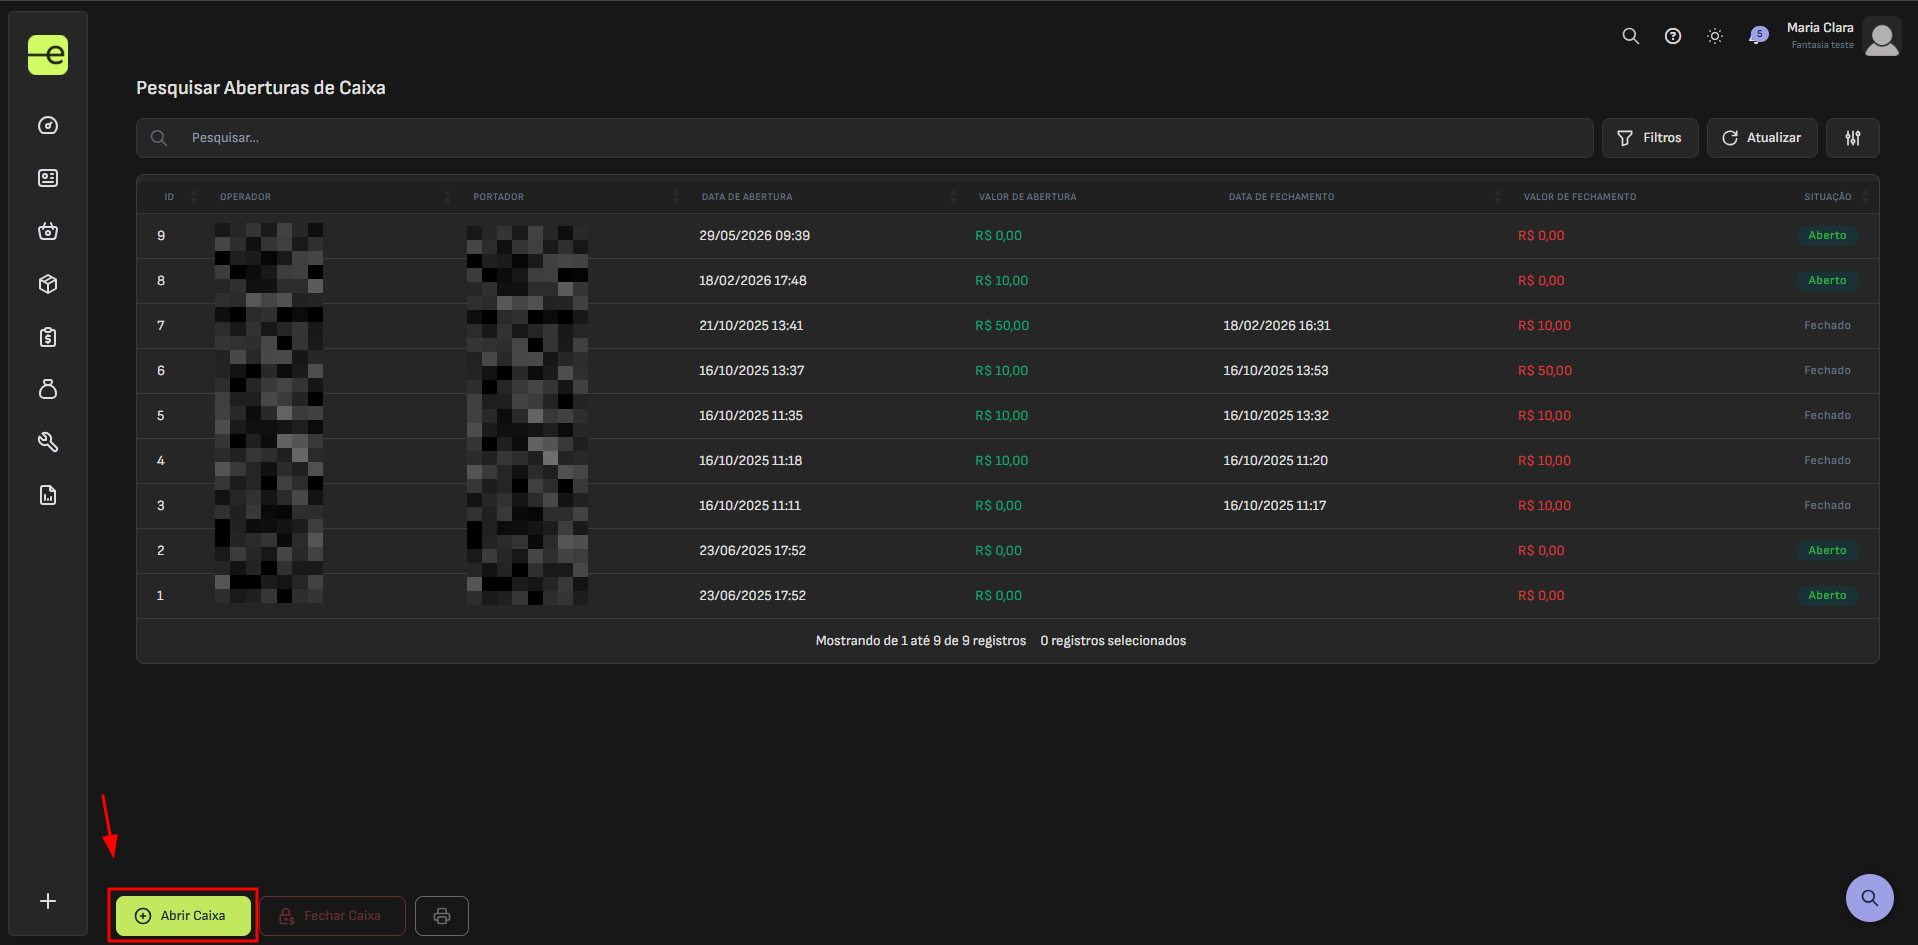Open the Filtros button

click(1650, 138)
